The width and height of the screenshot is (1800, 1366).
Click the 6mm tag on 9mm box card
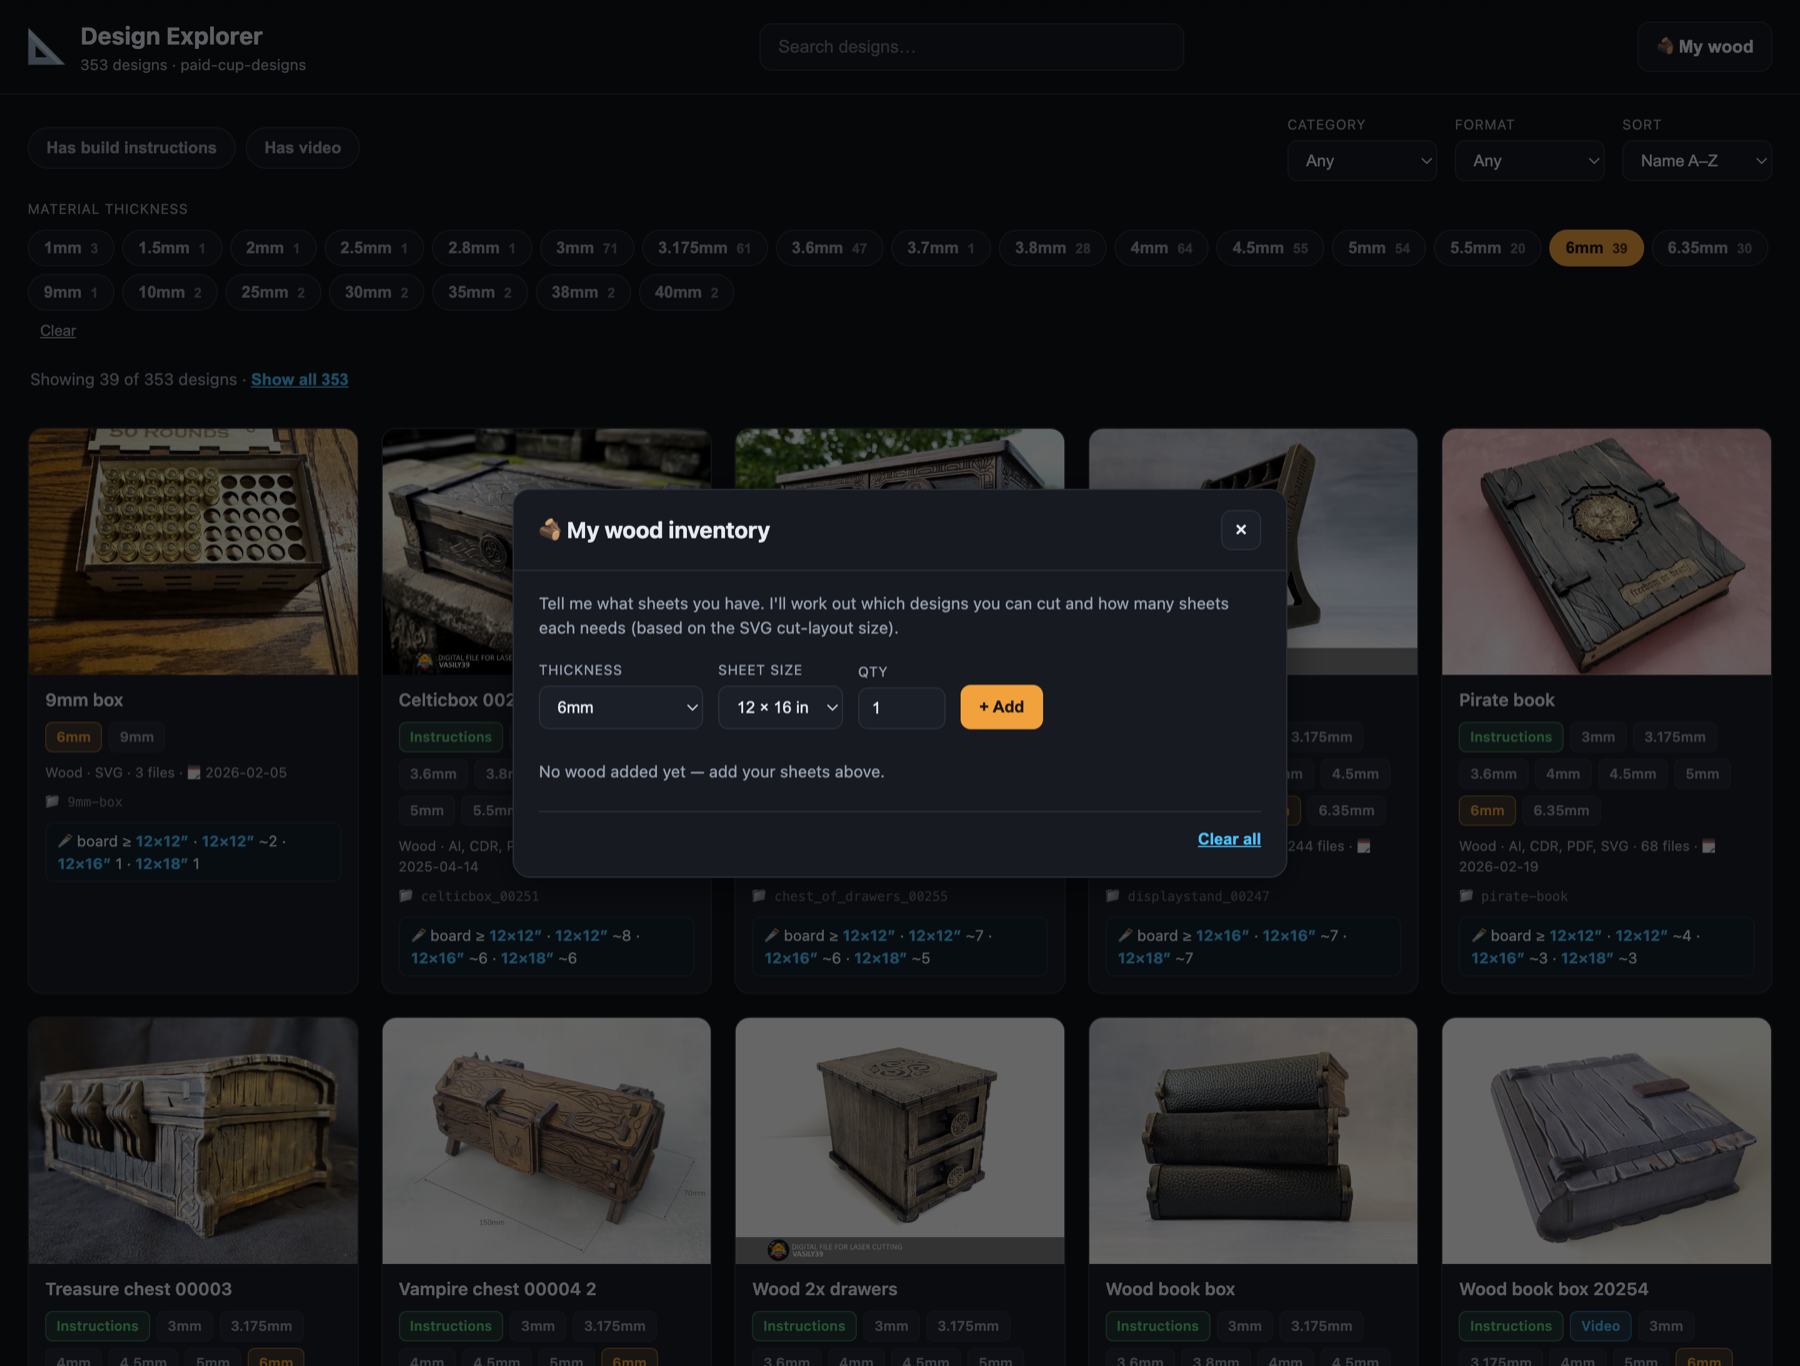tap(73, 737)
